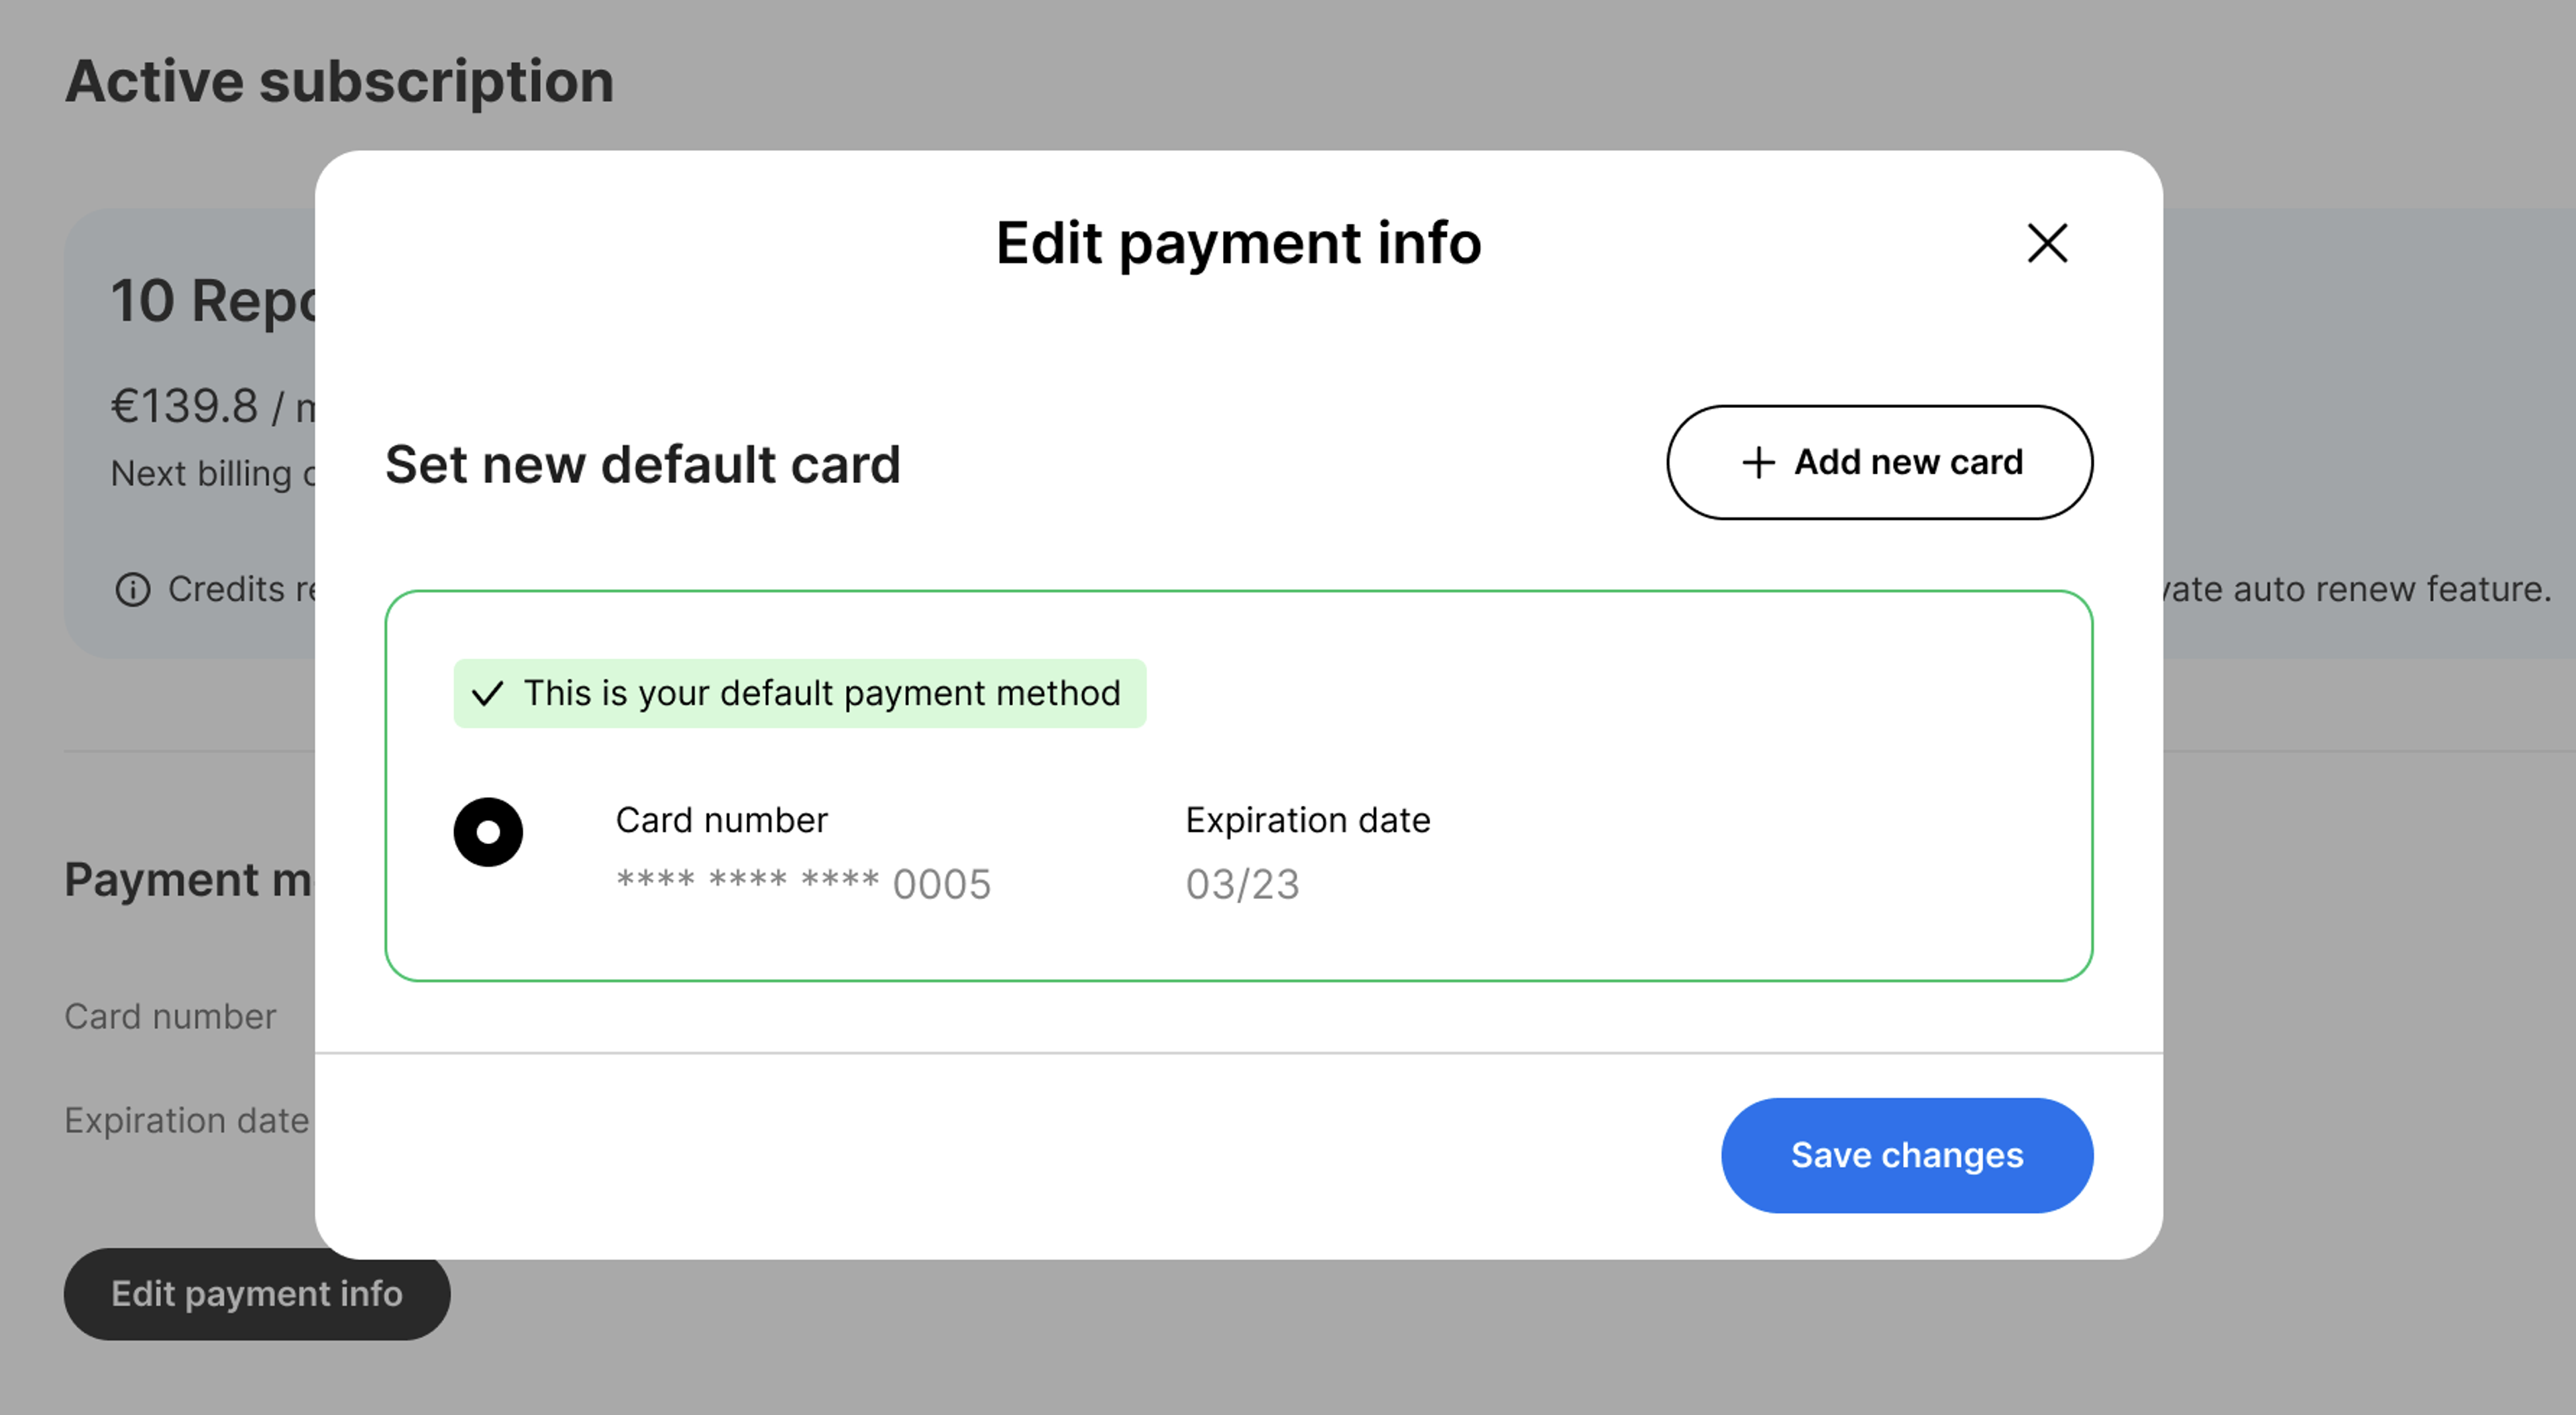Click the Set new default card heading
This screenshot has width=2576, height=1415.
click(643, 464)
